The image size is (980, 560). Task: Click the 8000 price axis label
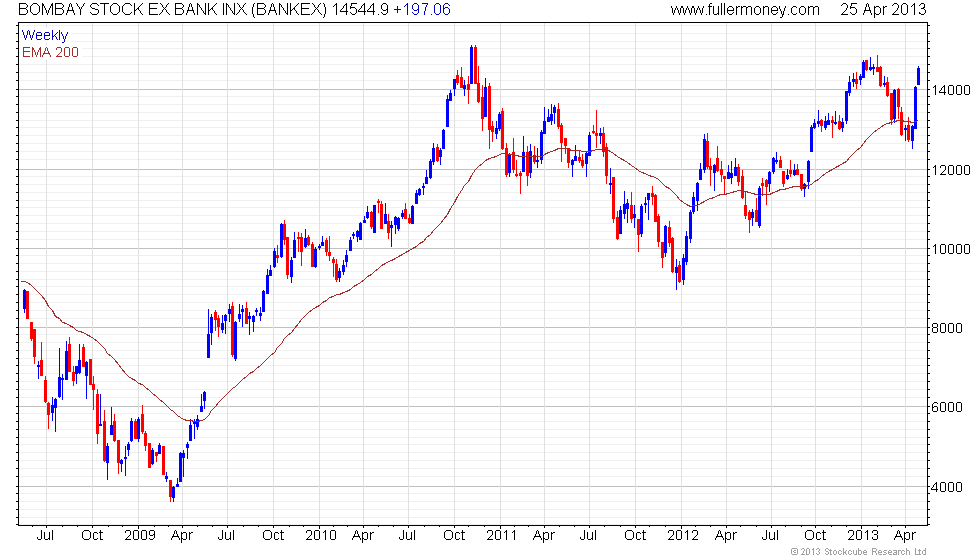pyautogui.click(x=946, y=328)
